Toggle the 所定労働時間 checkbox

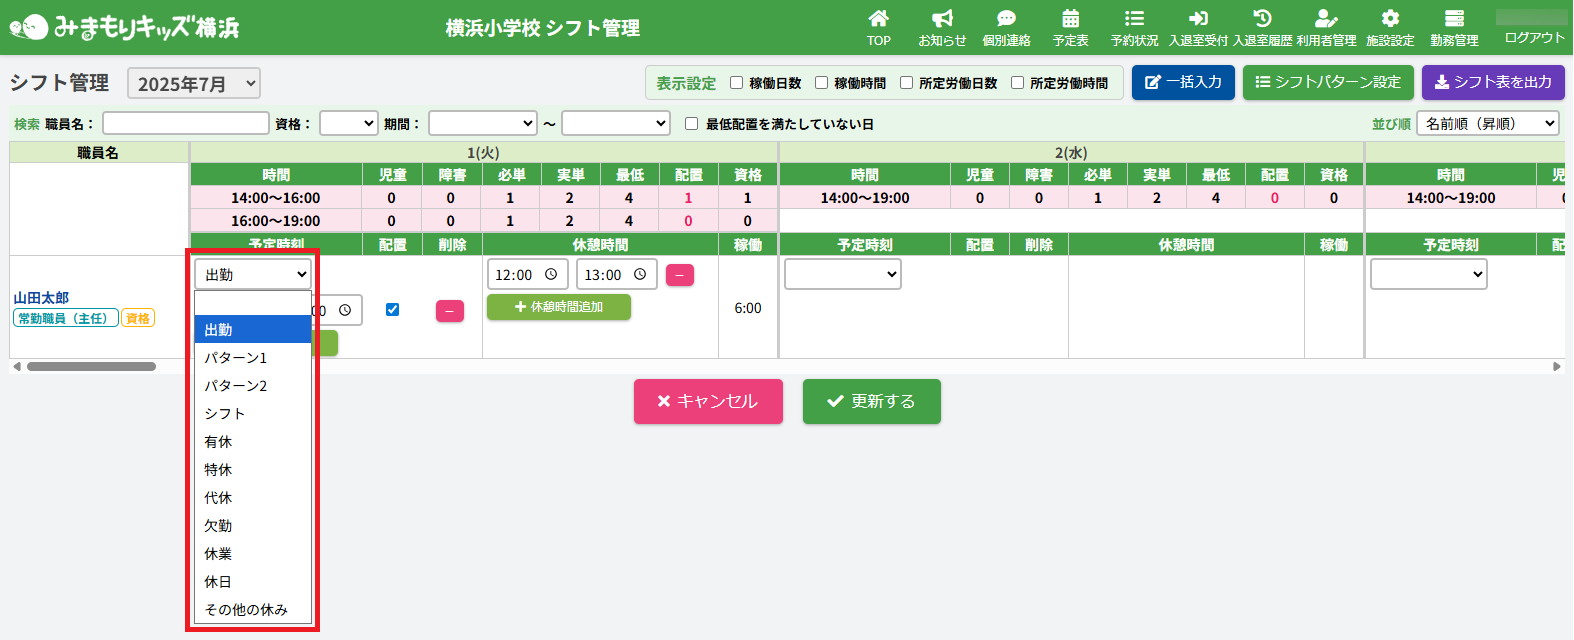1017,83
